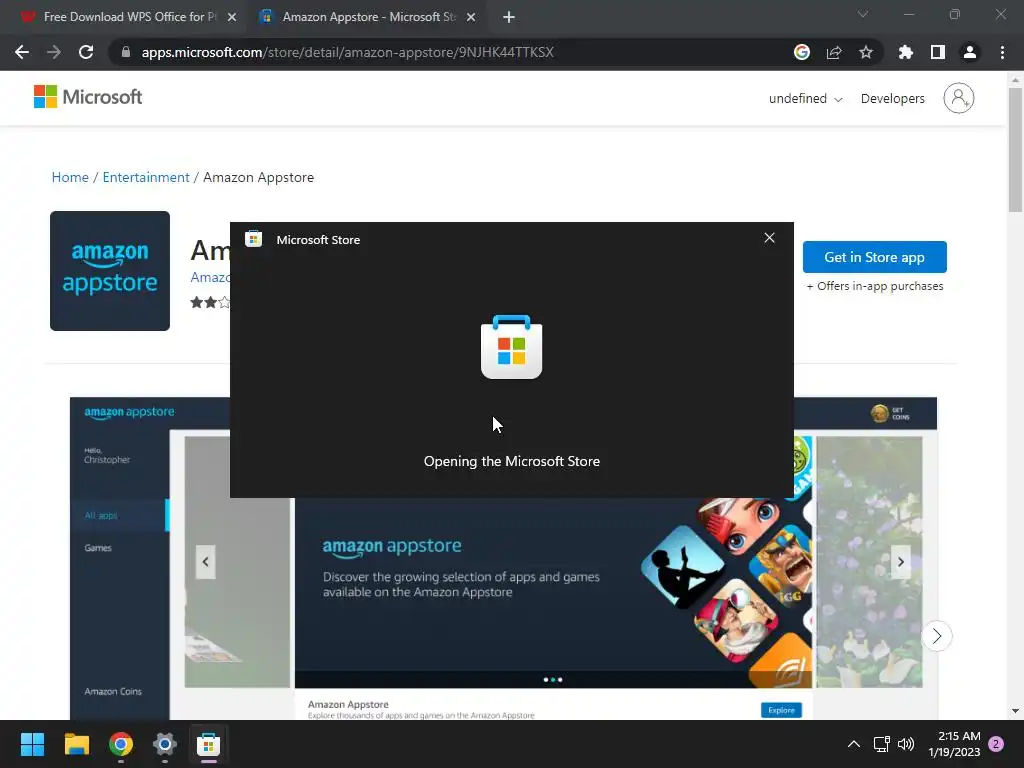This screenshot has height=768, width=1024.
Task: Open network status tray icon
Action: [882, 744]
